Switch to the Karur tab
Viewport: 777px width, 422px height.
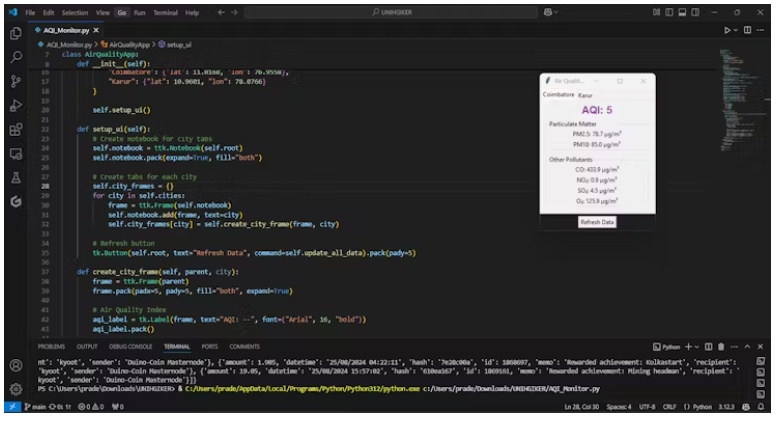tap(585, 95)
